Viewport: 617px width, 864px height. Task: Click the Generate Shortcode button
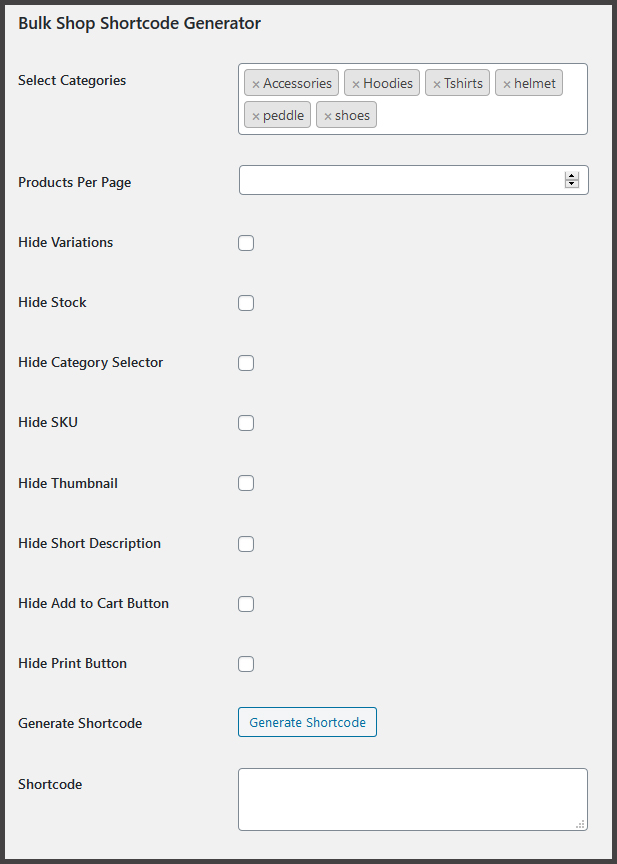(307, 722)
